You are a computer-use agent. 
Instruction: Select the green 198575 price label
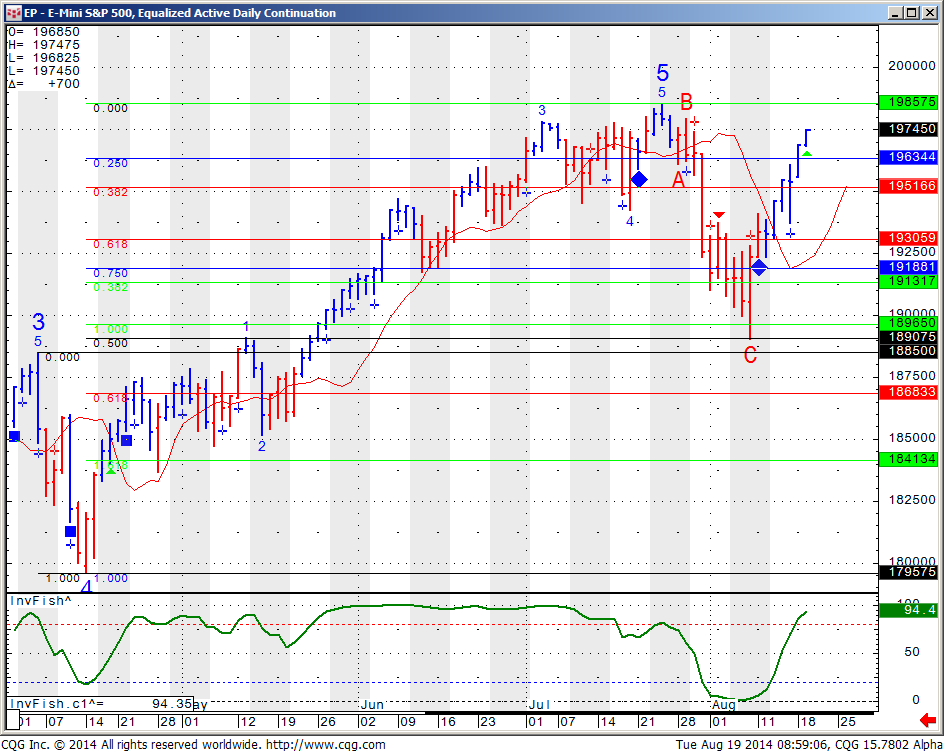(909, 103)
